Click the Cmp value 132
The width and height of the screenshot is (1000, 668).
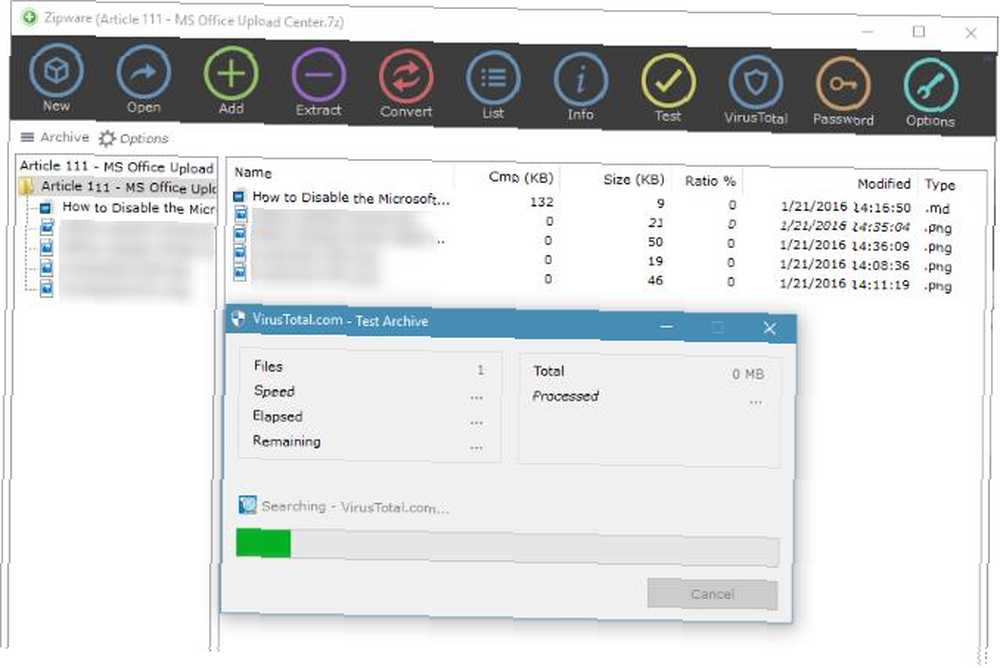click(x=541, y=202)
